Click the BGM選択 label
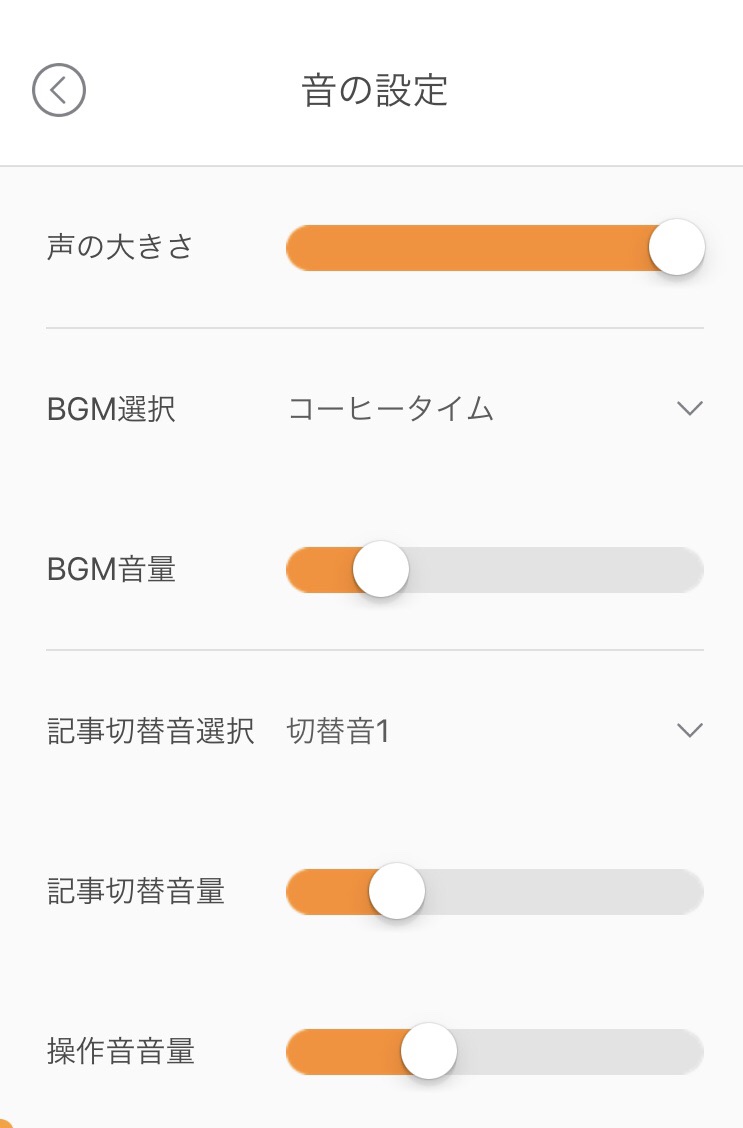The width and height of the screenshot is (743, 1128). click(111, 409)
